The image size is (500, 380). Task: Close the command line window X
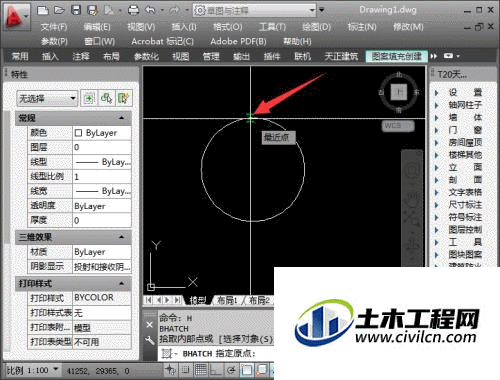pyautogui.click(x=150, y=325)
